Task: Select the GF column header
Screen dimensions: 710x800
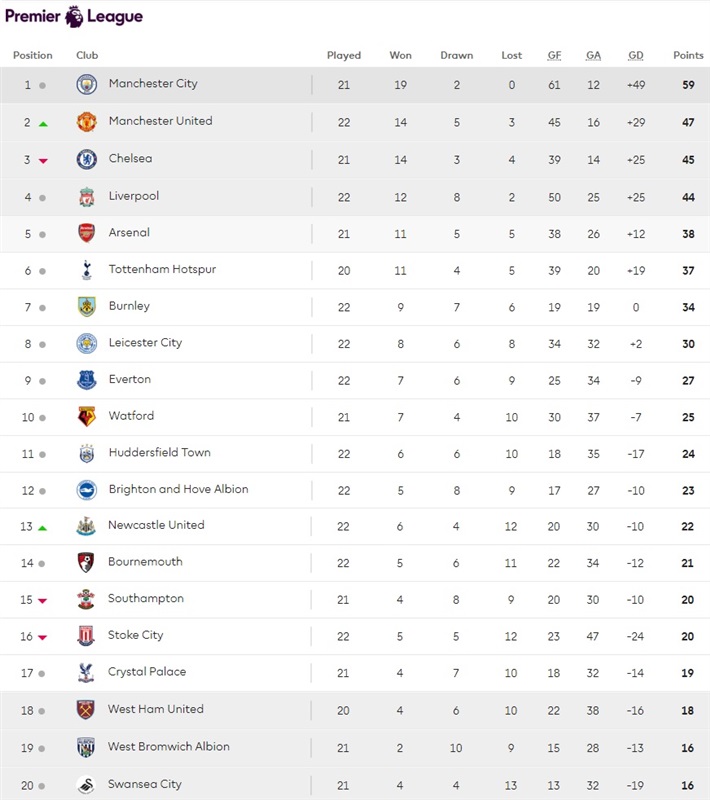Action: pos(554,55)
